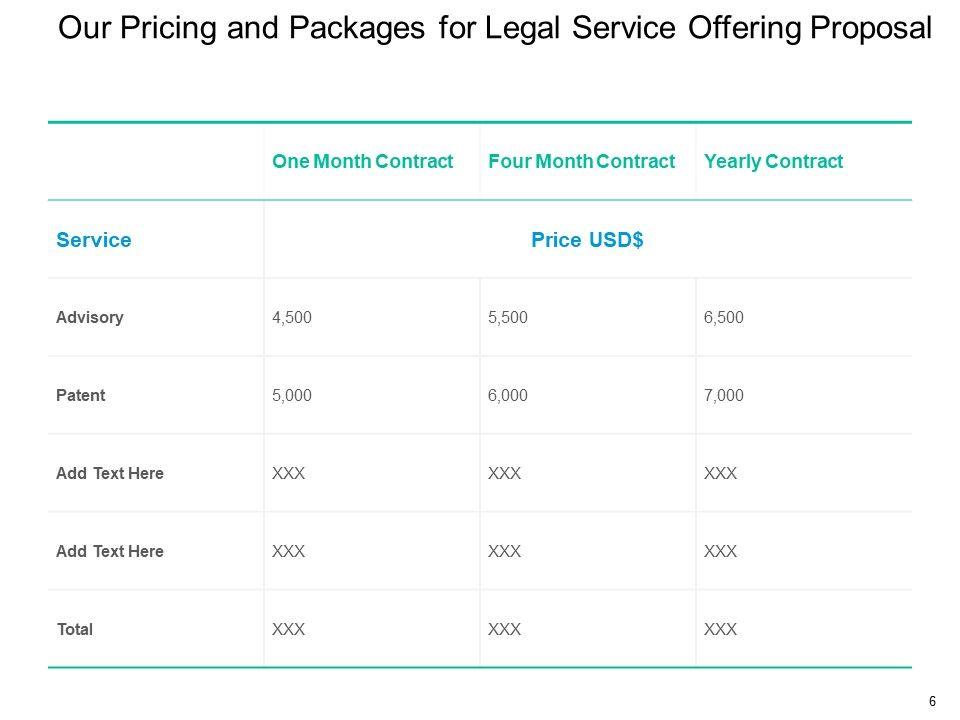
Task: Select the Four Month Contract column header
Action: click(x=582, y=161)
